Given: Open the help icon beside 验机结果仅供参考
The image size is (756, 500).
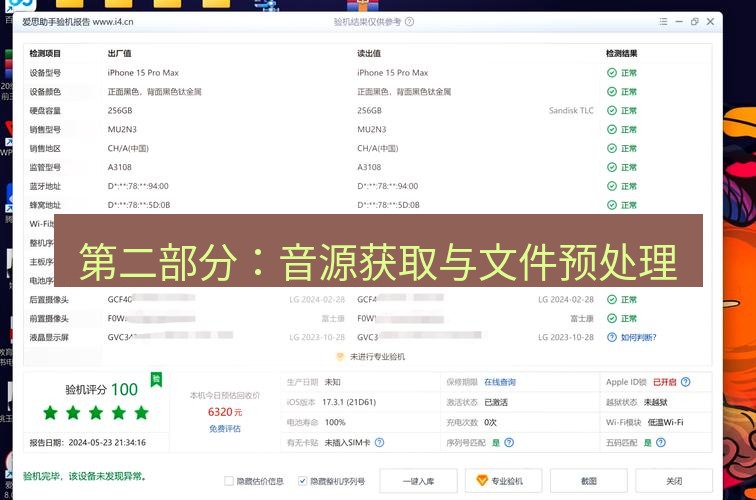Looking at the screenshot, I should [x=409, y=22].
